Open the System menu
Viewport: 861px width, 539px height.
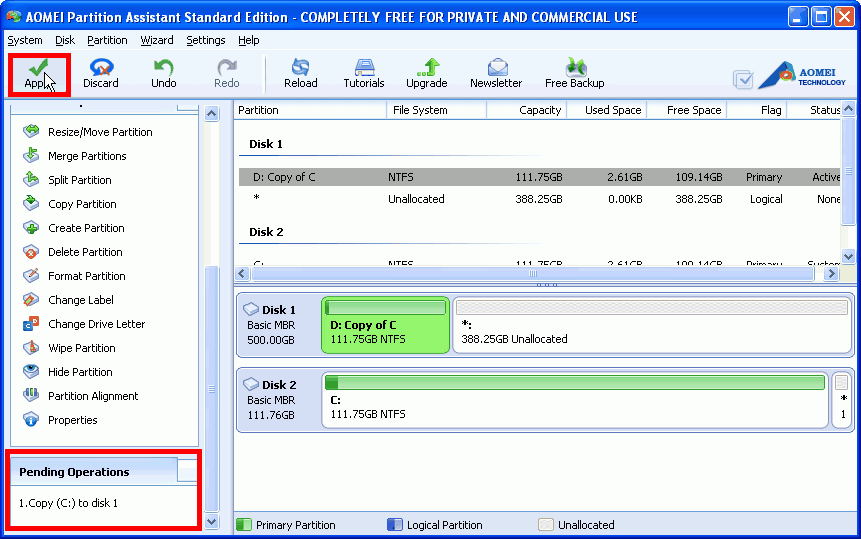click(25, 40)
